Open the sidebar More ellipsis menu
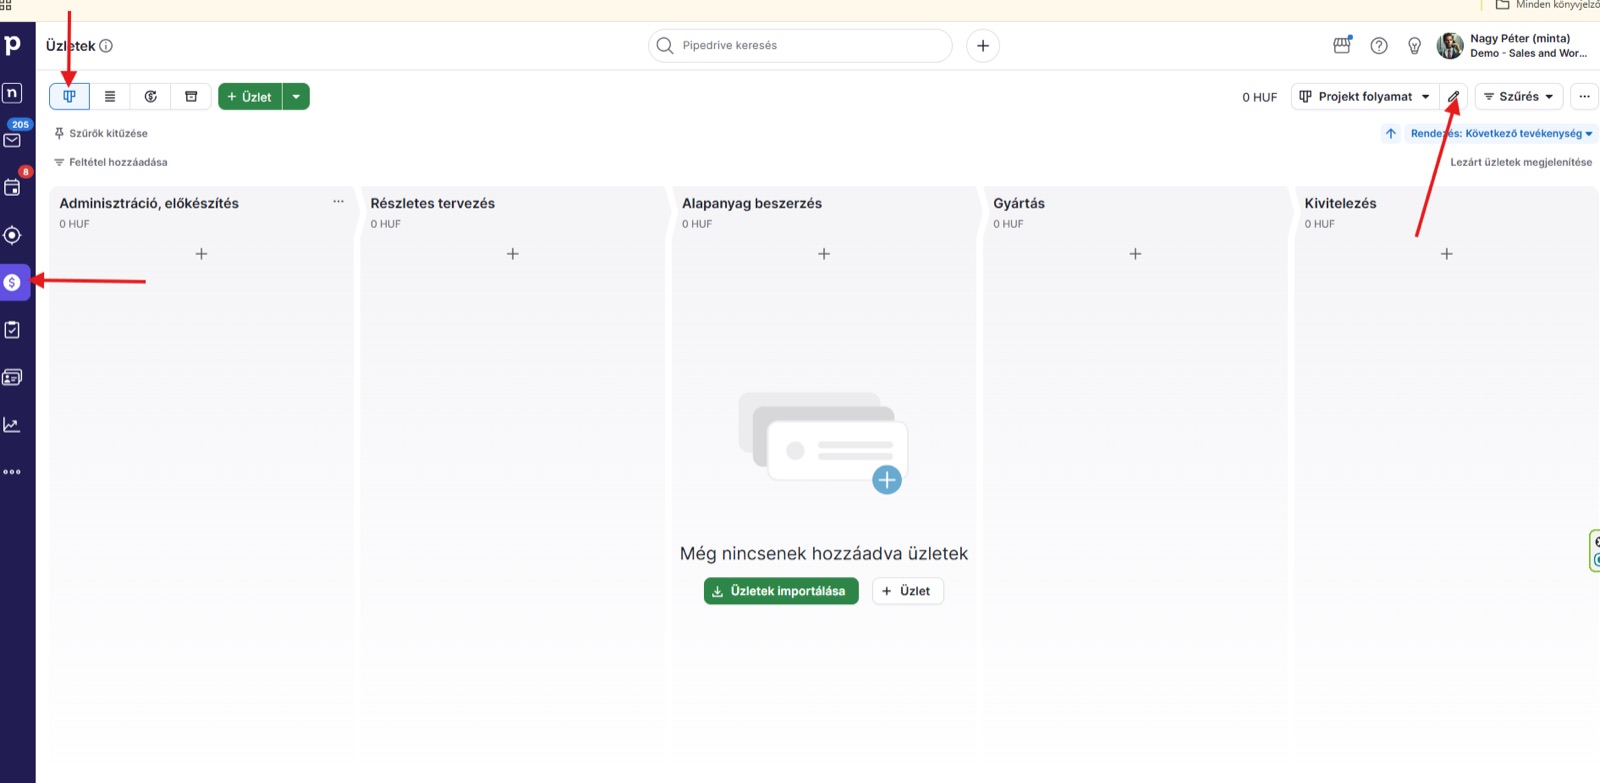Screen dimensions: 1600x783 point(13,472)
